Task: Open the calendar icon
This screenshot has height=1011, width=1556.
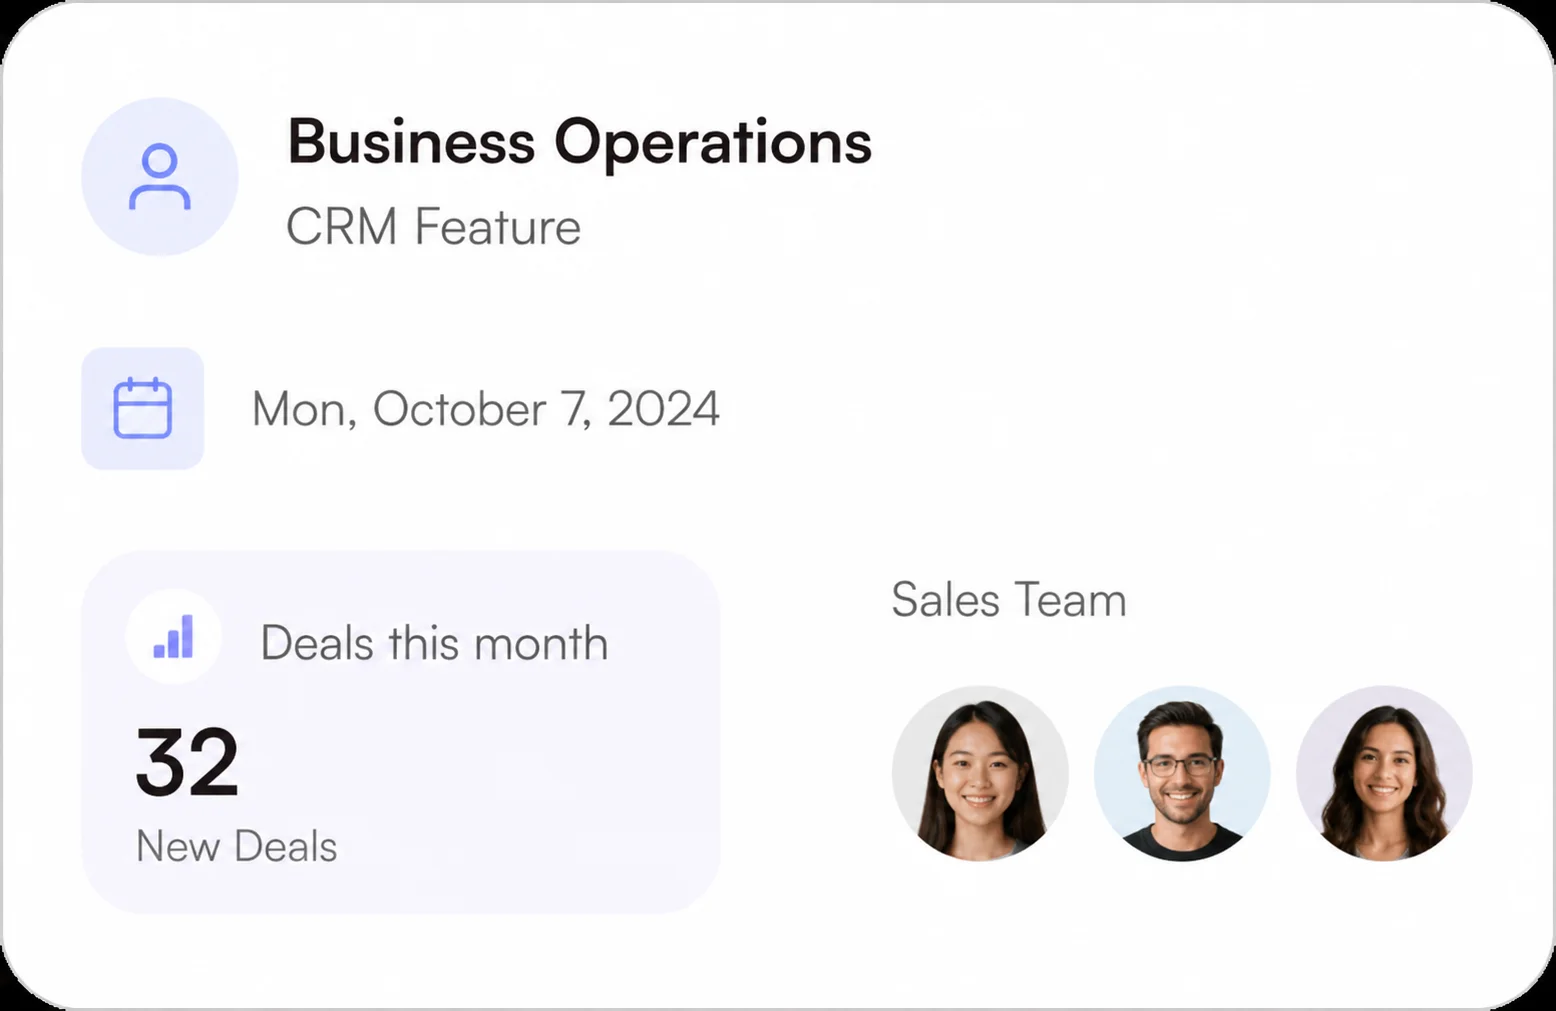Action: pyautogui.click(x=143, y=408)
